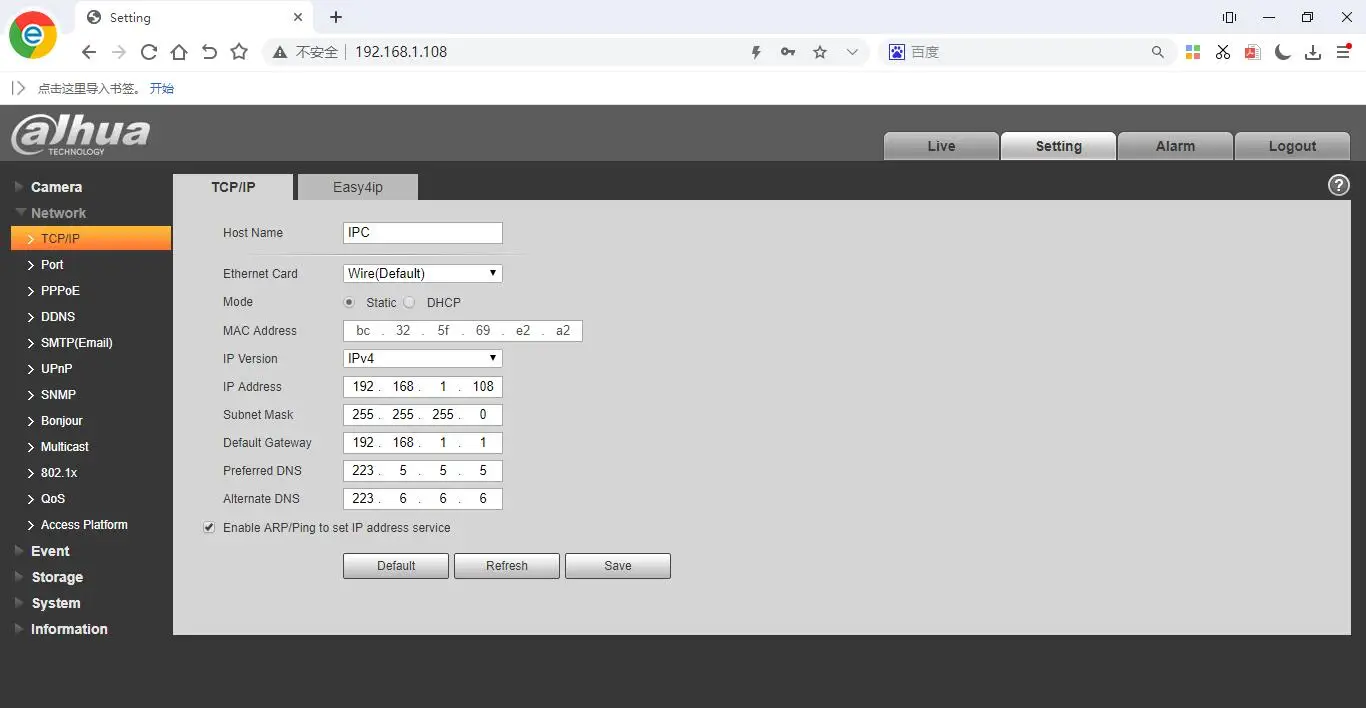Screen dimensions: 1366x708
Task: Bookmark page with address bar star
Action: [x=820, y=52]
